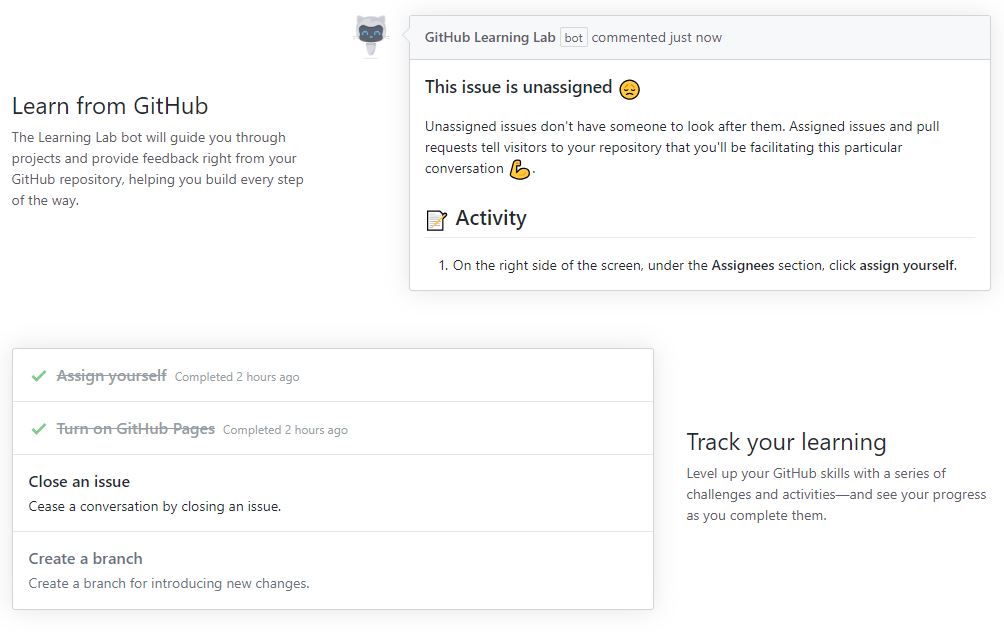Click Cease a conversation description text

pos(154,506)
